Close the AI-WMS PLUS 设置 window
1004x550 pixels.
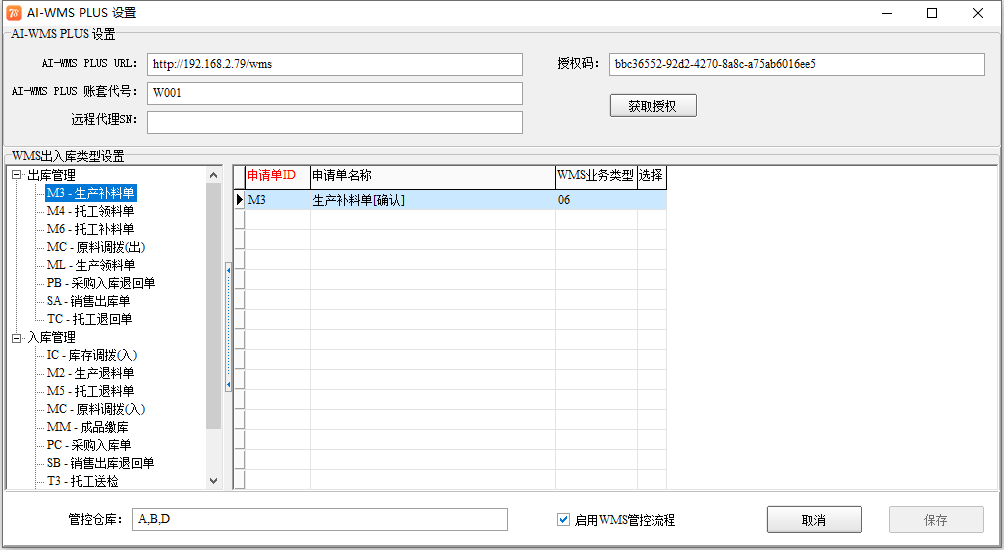978,13
